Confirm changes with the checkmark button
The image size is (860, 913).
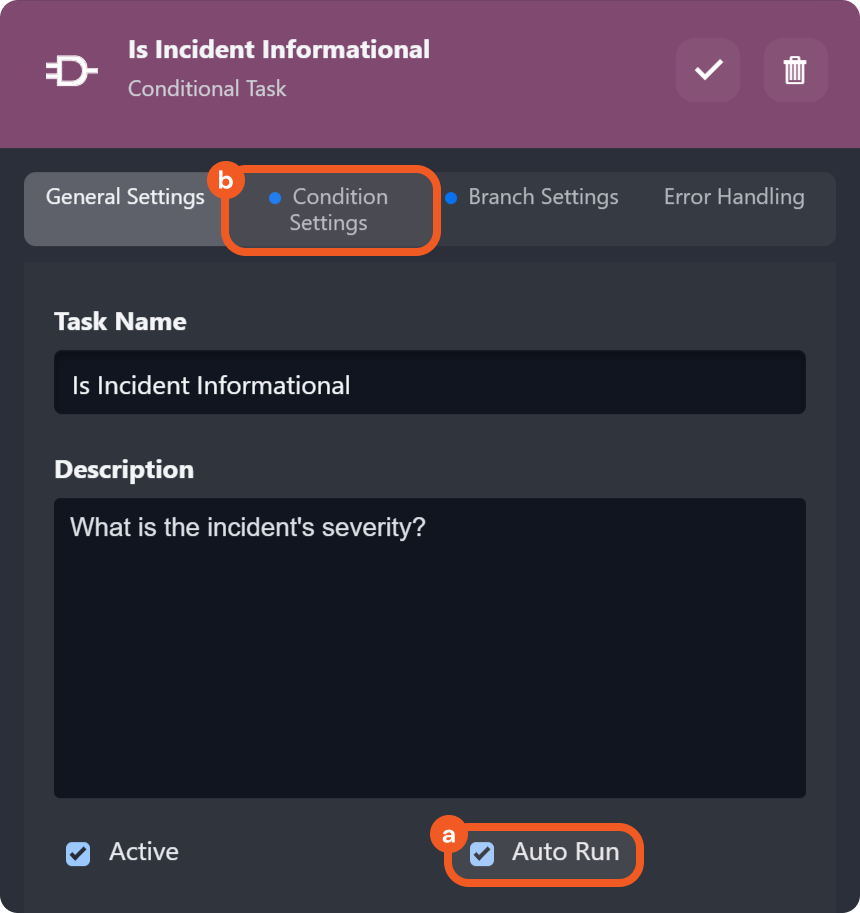[x=708, y=70]
